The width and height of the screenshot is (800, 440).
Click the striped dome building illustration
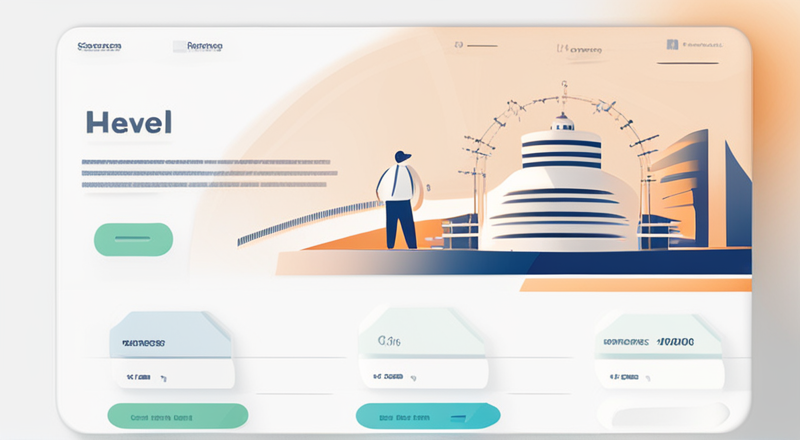pos(560,186)
